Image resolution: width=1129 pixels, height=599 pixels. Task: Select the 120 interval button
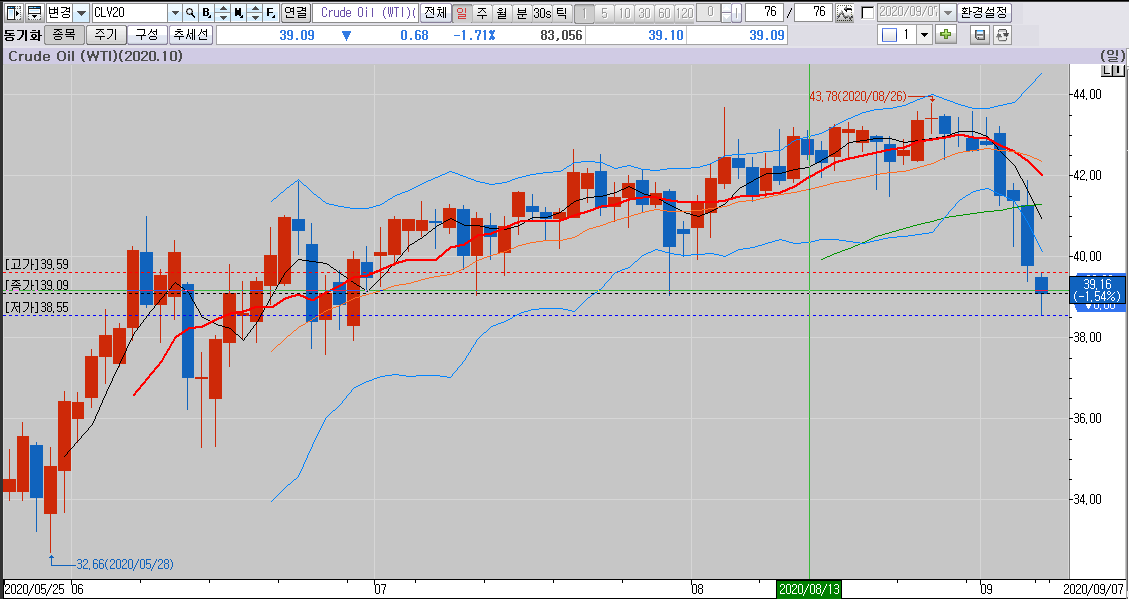(685, 12)
